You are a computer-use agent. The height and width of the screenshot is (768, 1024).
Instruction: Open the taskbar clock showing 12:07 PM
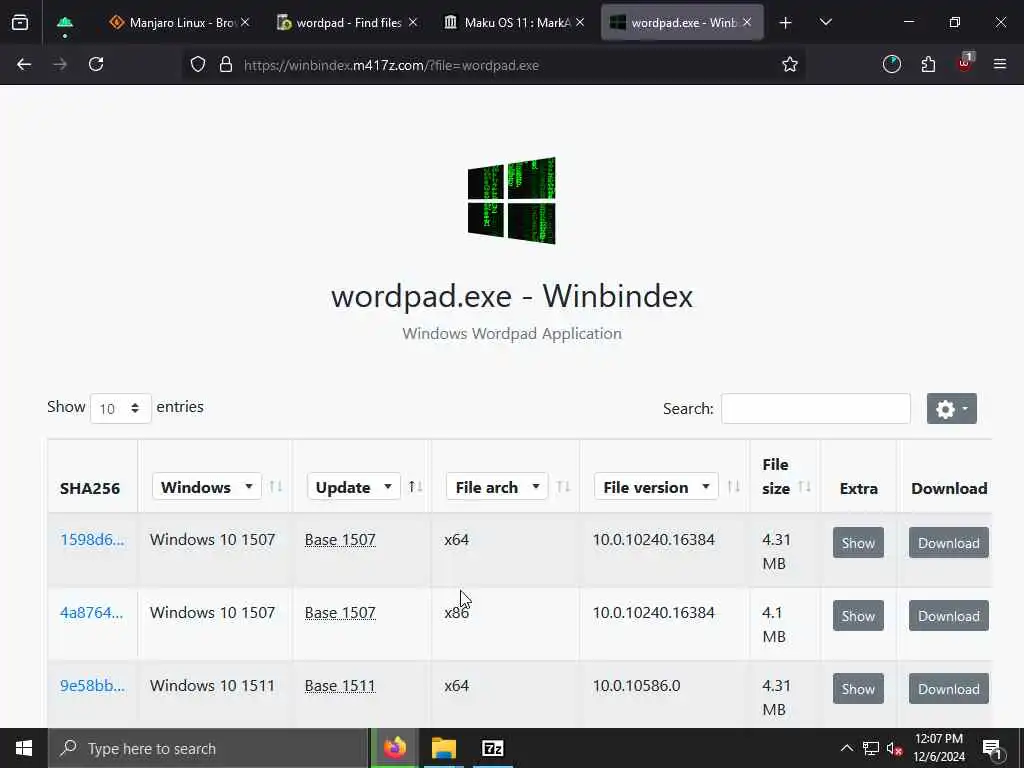(939, 748)
